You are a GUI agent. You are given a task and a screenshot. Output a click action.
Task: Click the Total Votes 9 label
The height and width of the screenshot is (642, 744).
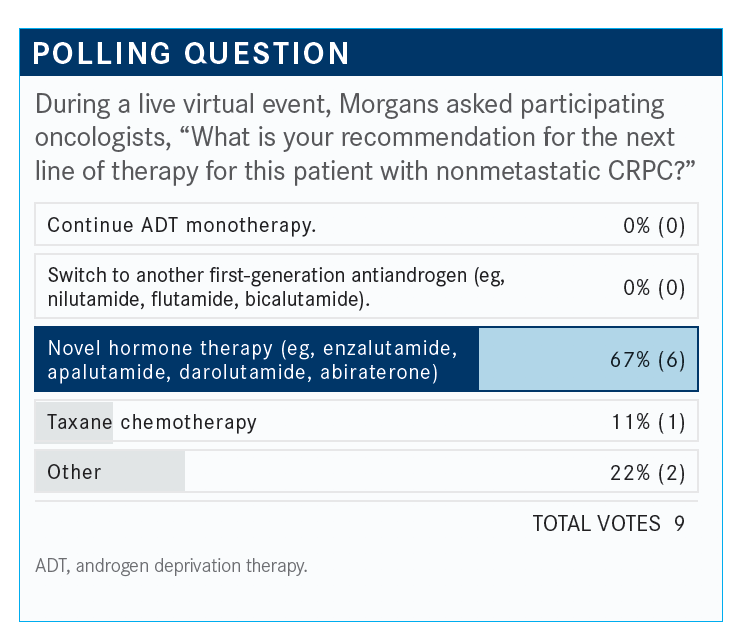tap(608, 524)
